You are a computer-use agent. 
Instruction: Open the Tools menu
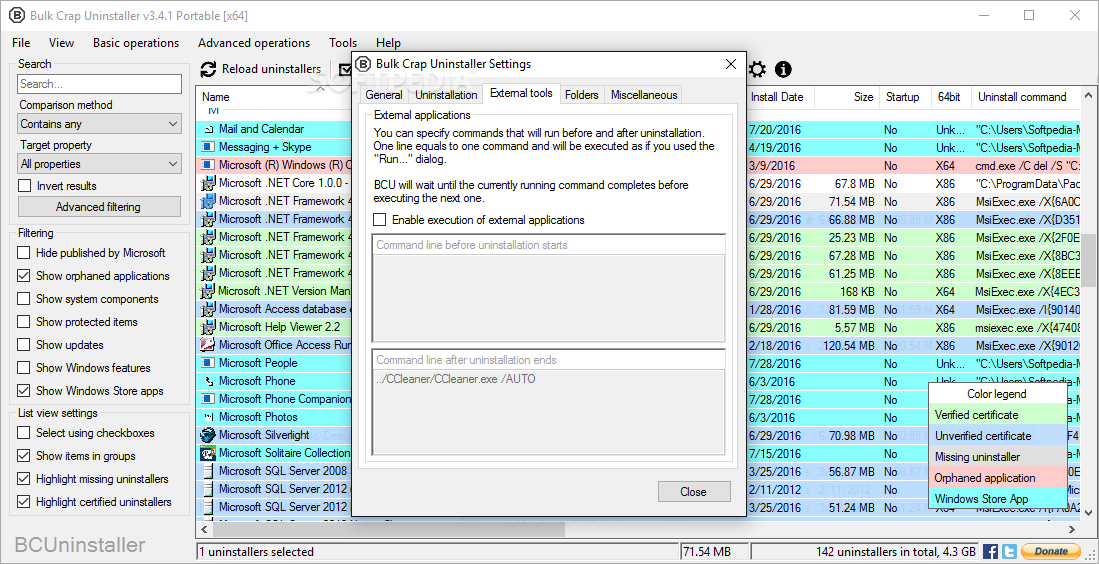coord(343,43)
